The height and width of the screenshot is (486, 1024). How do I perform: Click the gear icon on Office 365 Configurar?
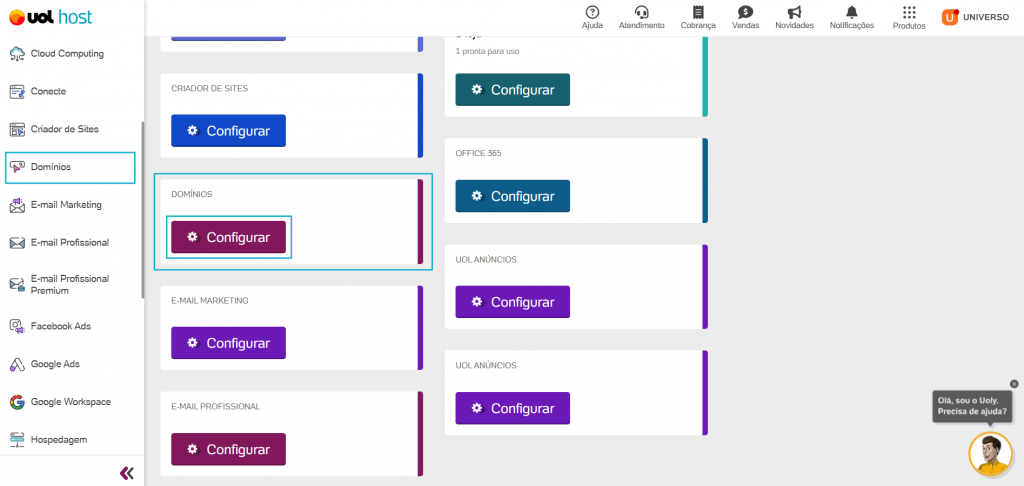(x=477, y=195)
